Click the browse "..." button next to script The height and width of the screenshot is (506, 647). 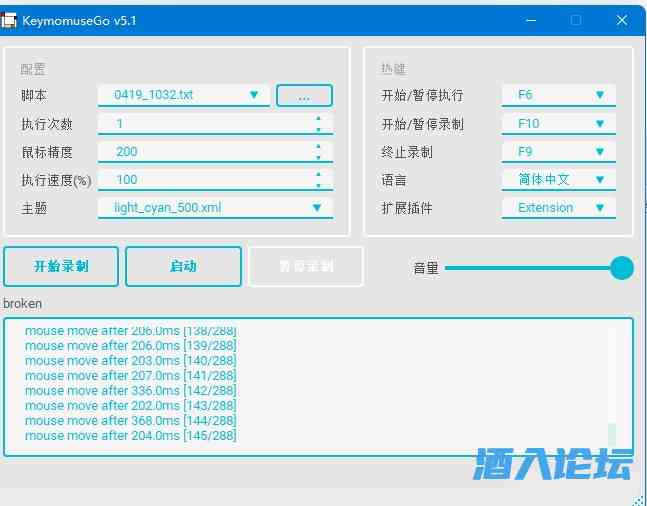coord(304,95)
